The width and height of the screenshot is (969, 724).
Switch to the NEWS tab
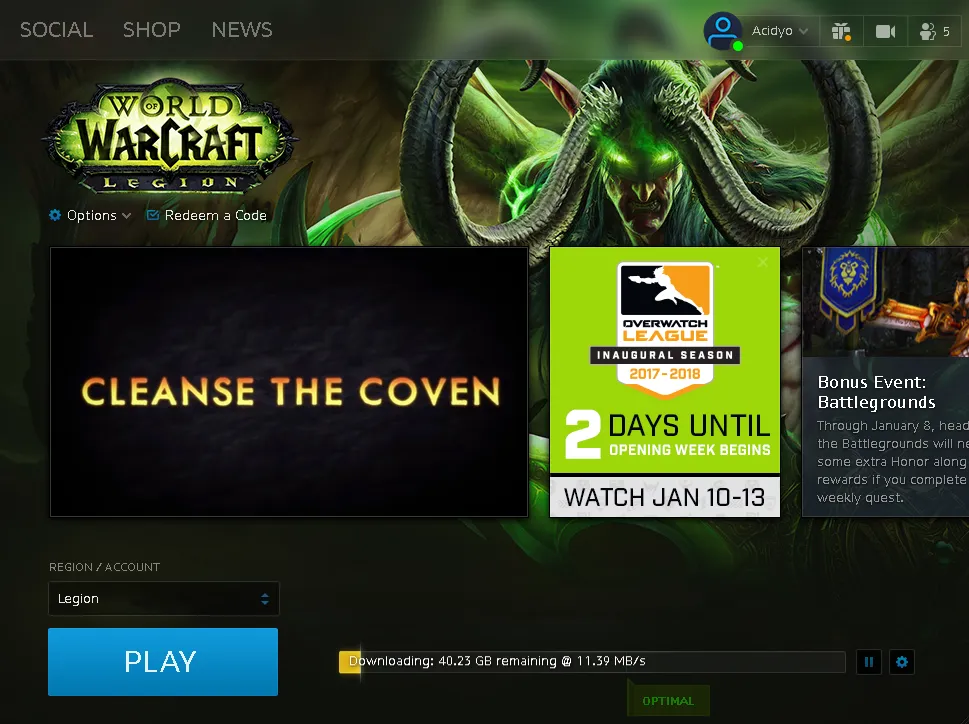click(242, 30)
